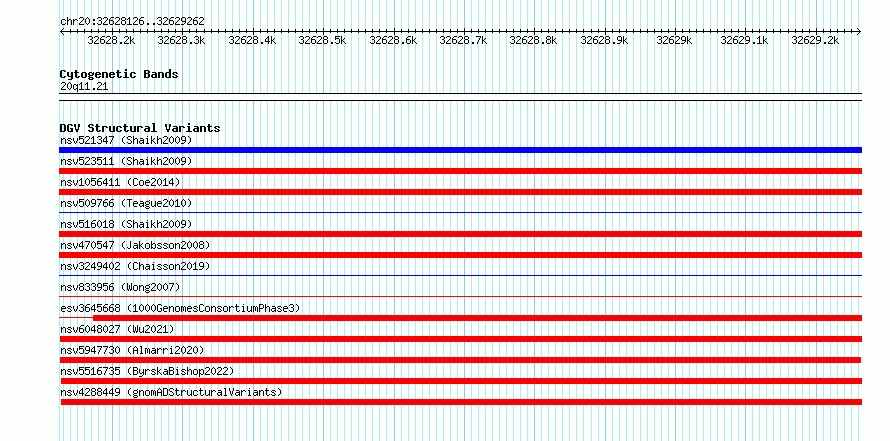Open esv3645668 (1000GenomesConsortiumPhase3) label
Viewport: 890px width, 441px height.
point(180,308)
